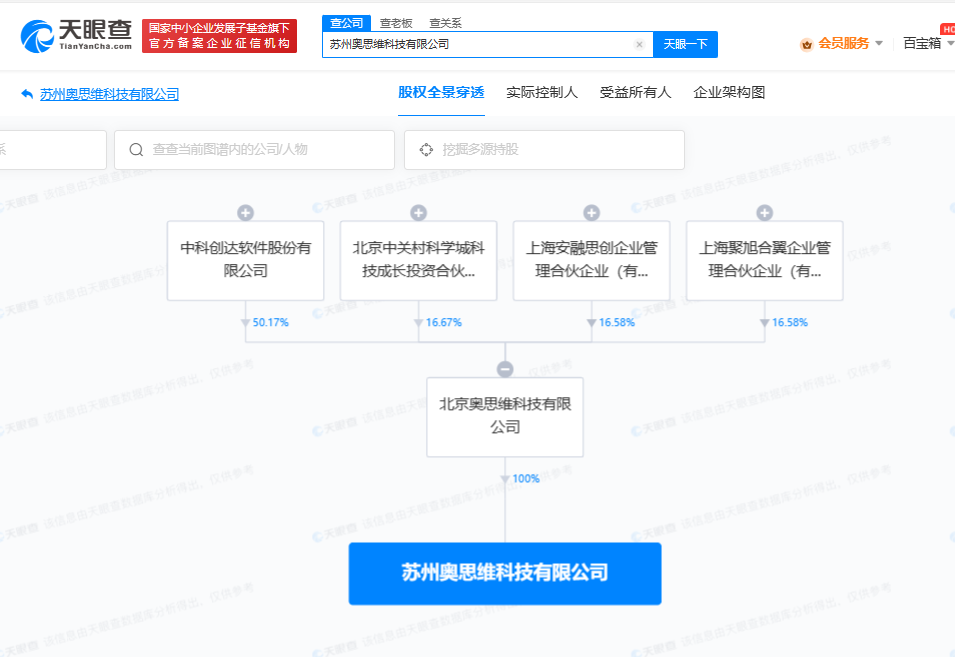Select the 受益所有人 tab
This screenshot has width=955, height=657.
tap(635, 93)
